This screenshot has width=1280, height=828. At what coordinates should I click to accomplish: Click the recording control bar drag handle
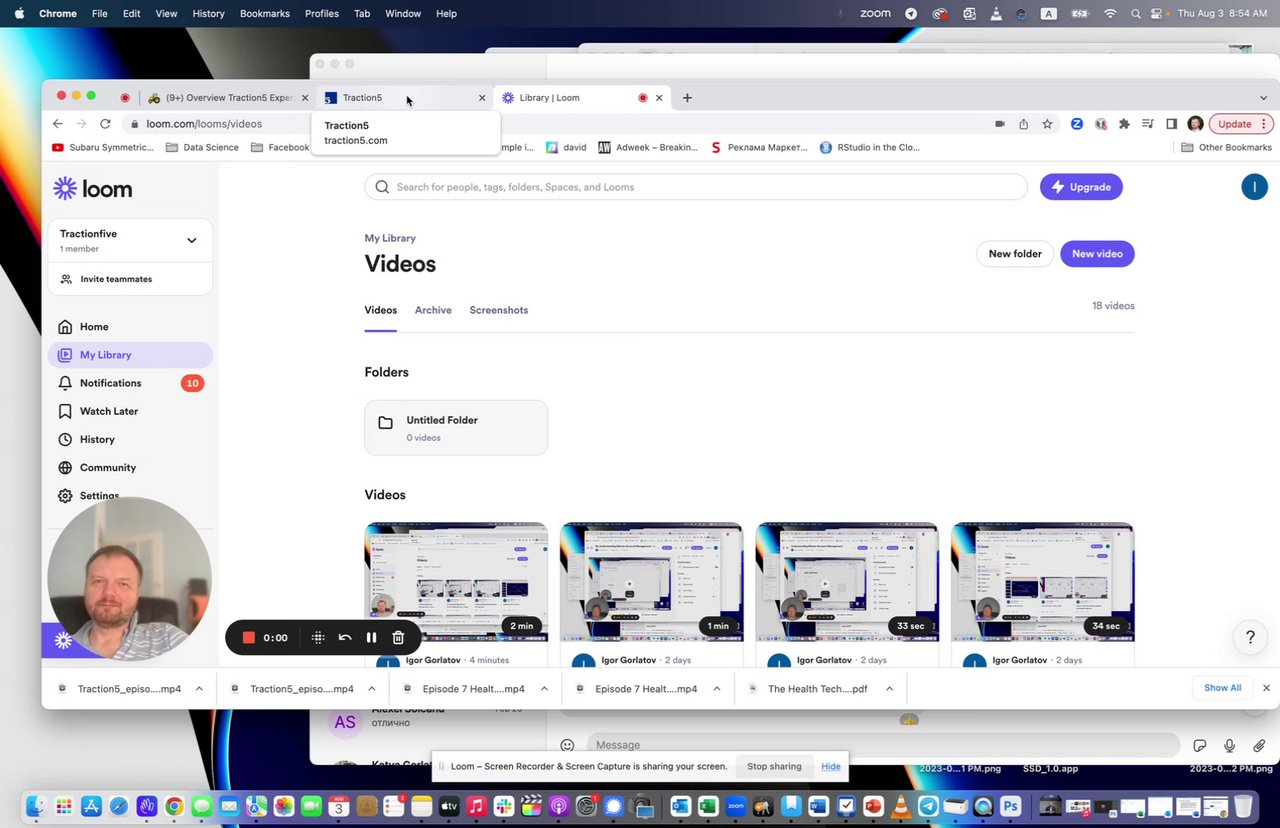click(318, 637)
